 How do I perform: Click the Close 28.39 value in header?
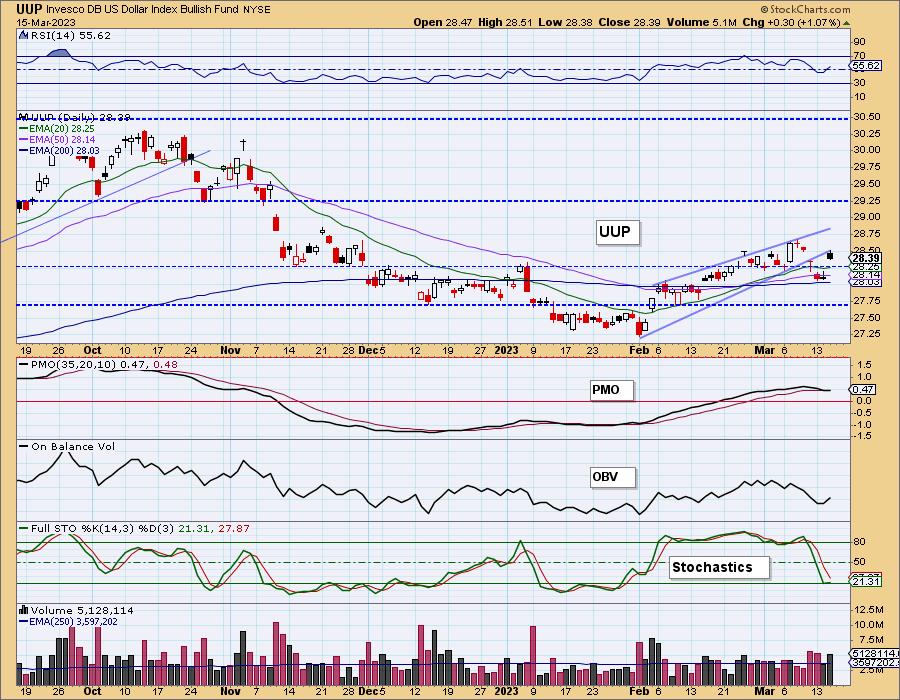(x=629, y=22)
